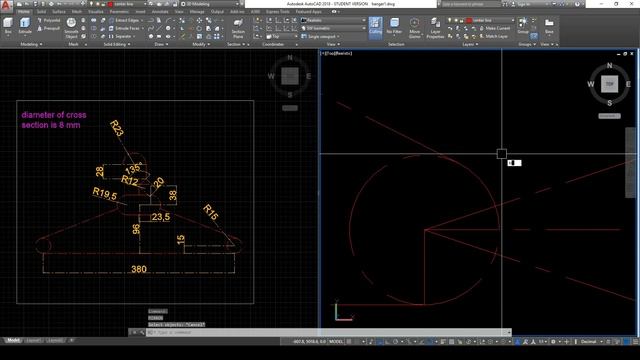Screen dimensions: 640x360
Task: Open the Annotate ribbon tab
Action: click(x=160, y=12)
